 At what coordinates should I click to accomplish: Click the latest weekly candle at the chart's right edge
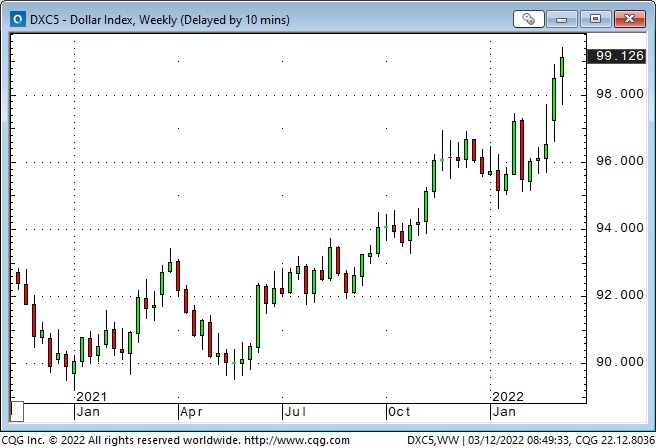coord(562,67)
